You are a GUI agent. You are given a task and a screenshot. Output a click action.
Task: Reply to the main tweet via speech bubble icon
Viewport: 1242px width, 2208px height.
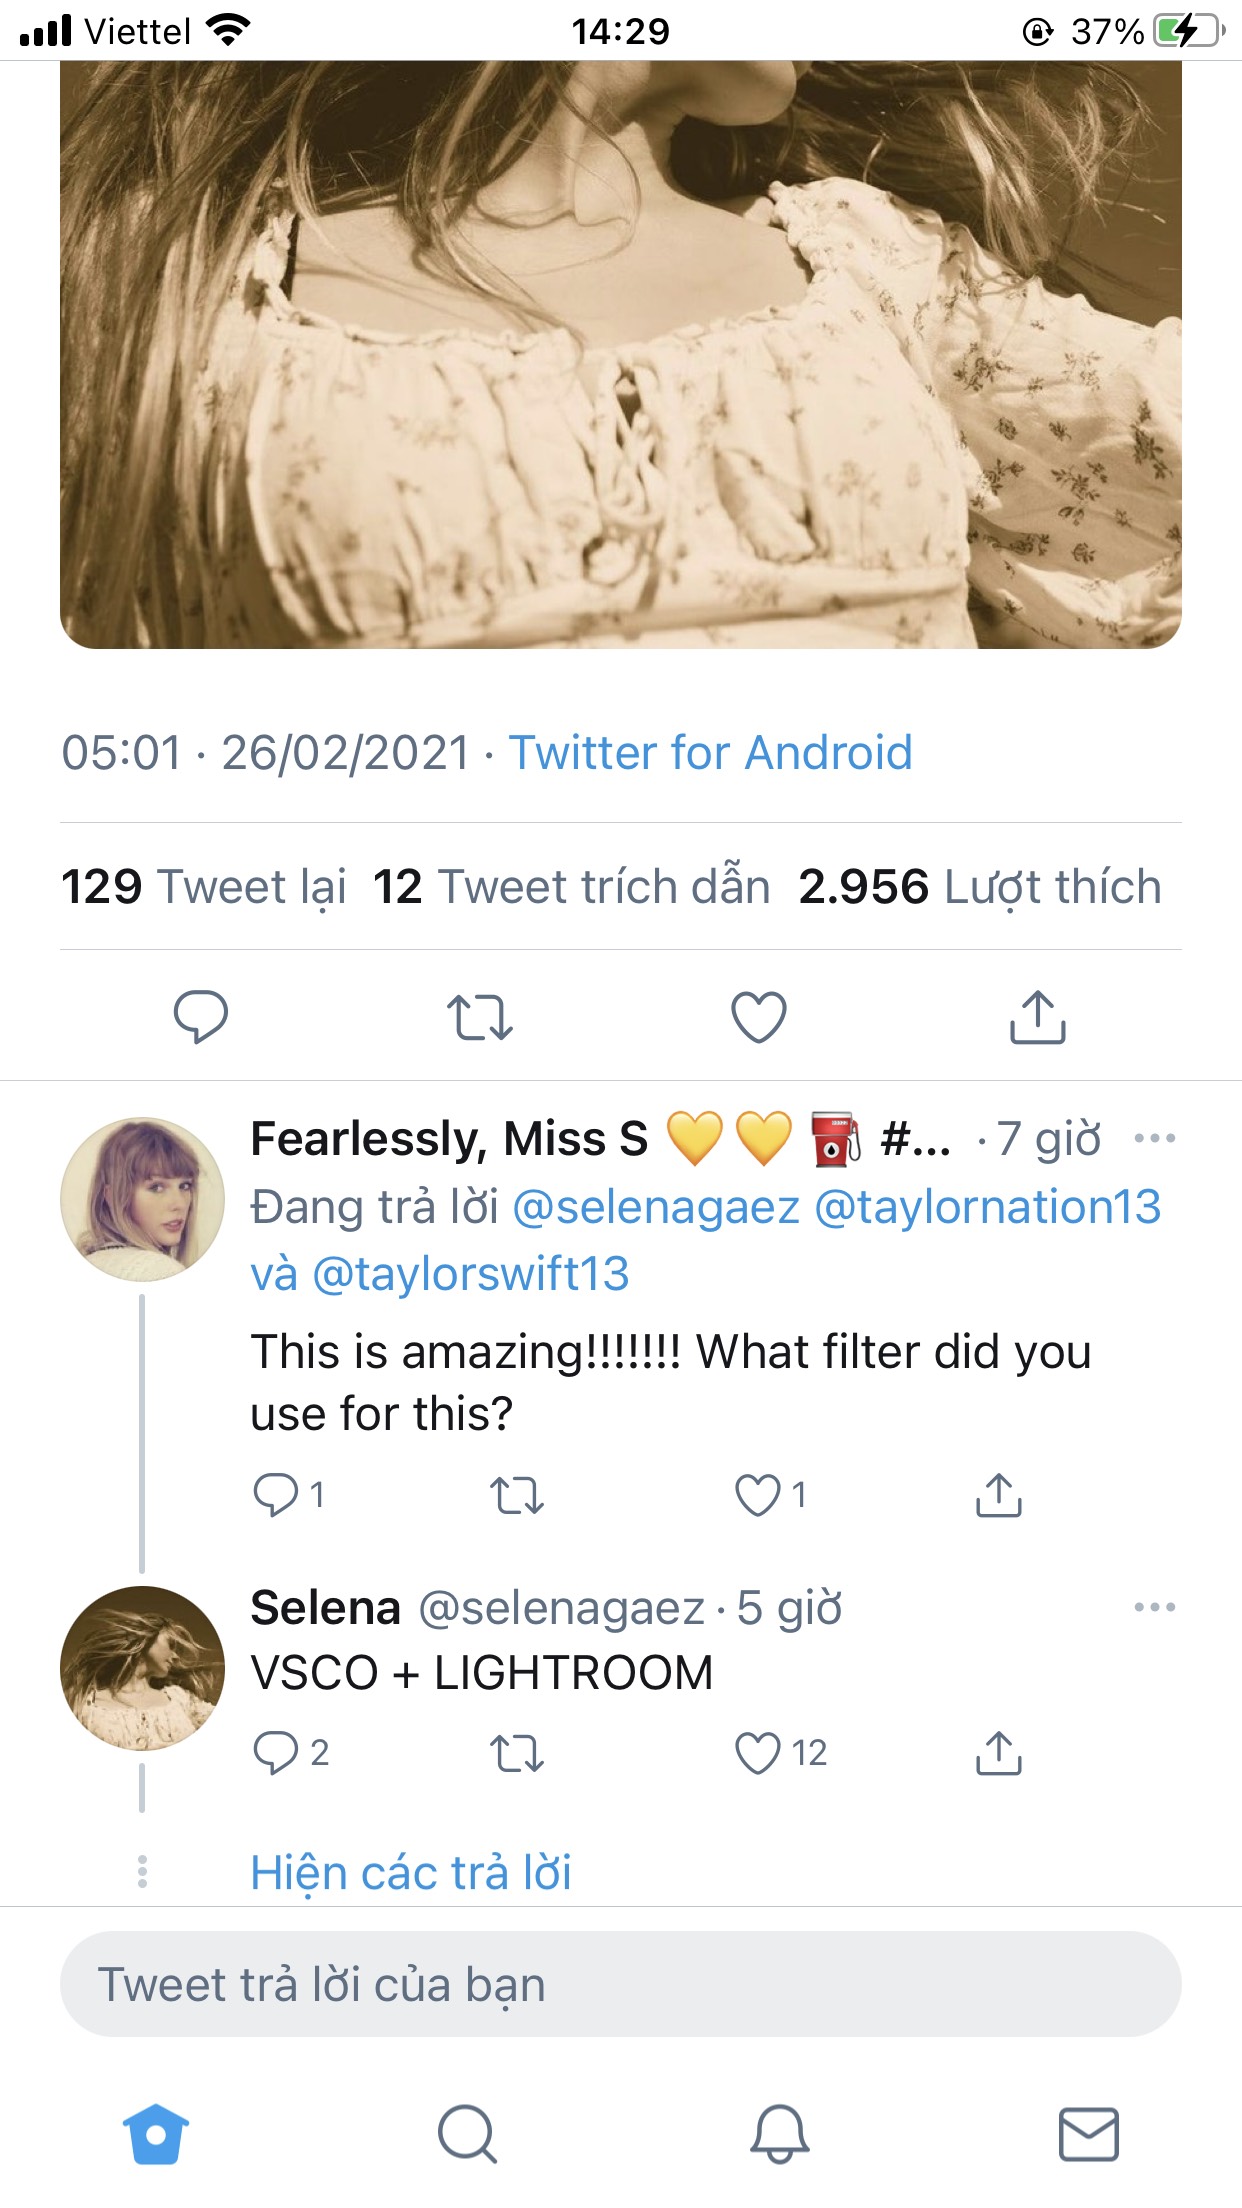point(200,1017)
